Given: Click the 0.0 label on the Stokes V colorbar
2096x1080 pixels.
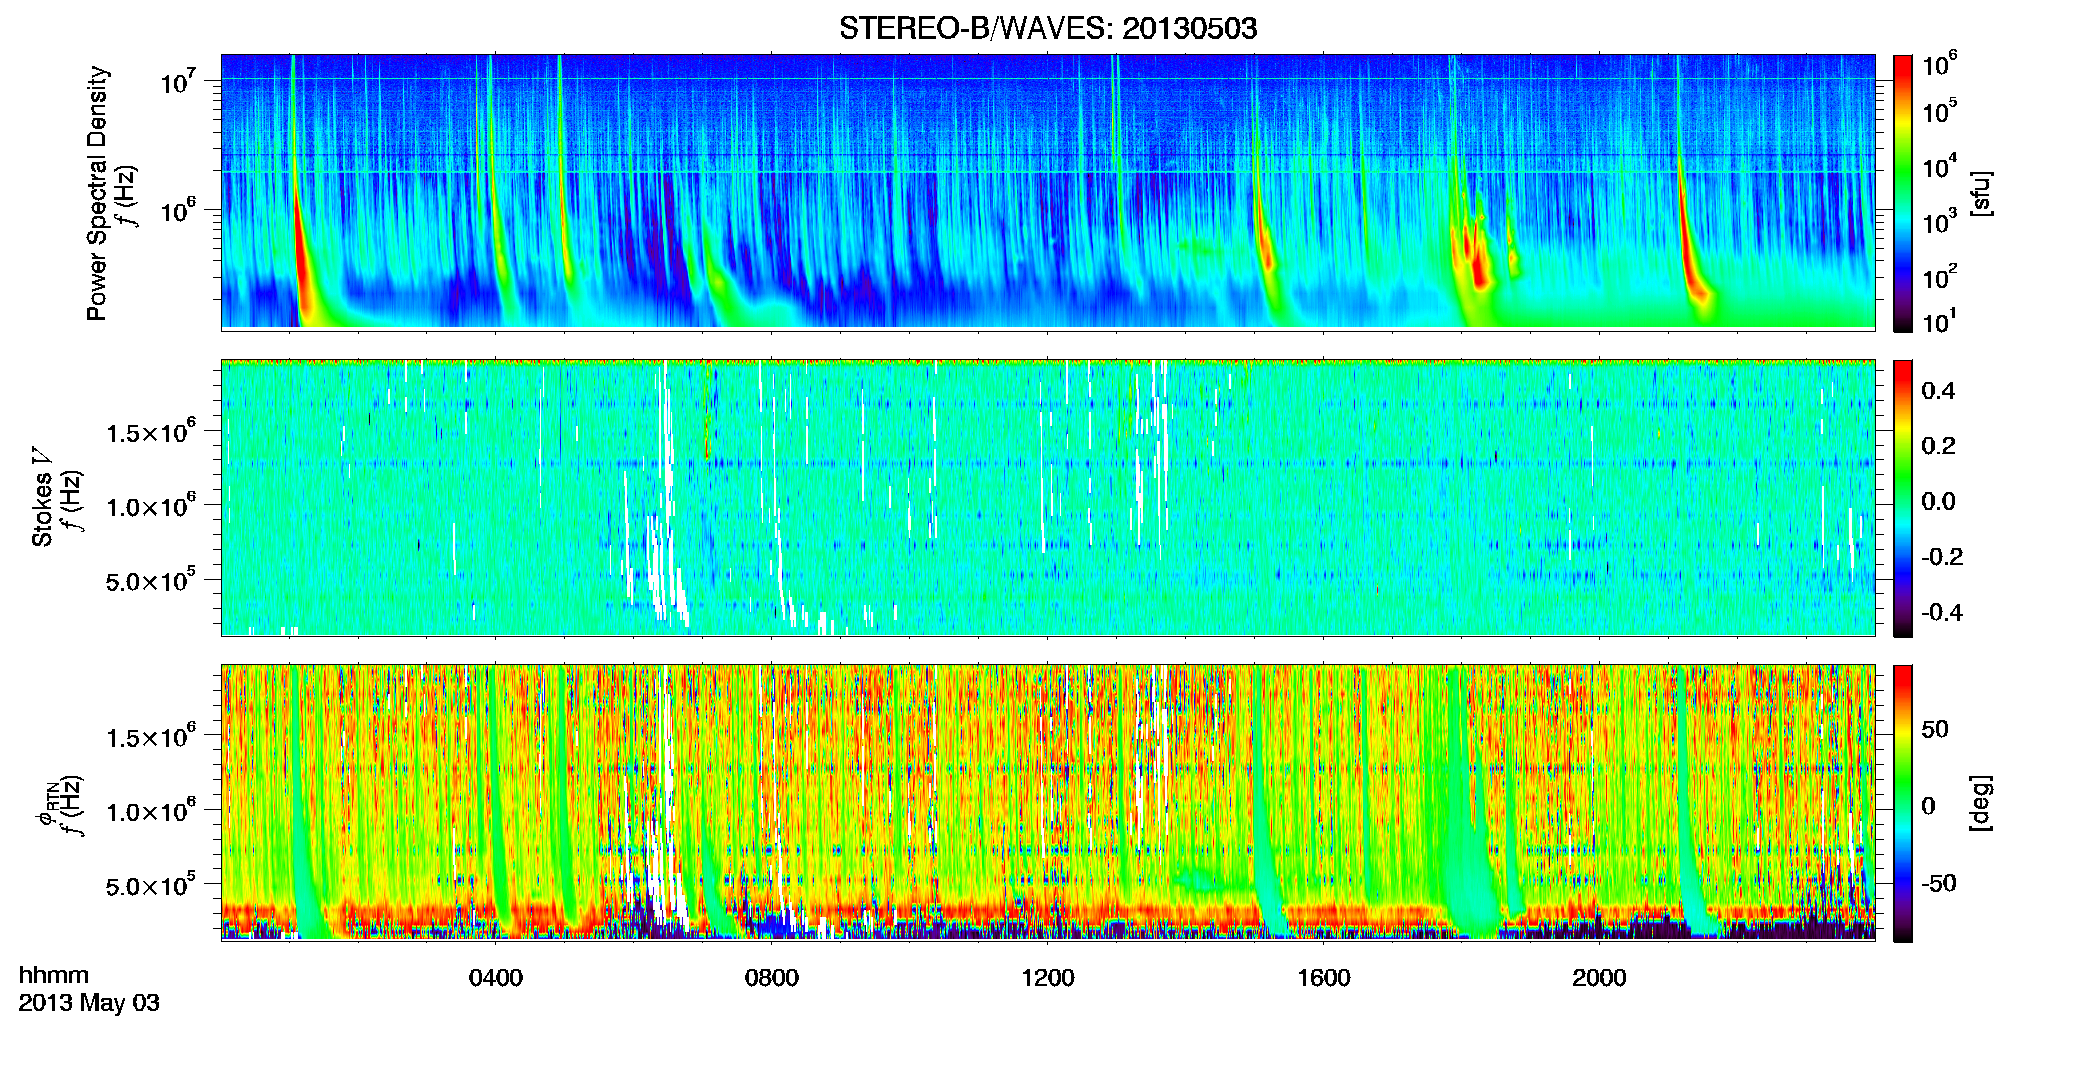Looking at the screenshot, I should point(1938,501).
